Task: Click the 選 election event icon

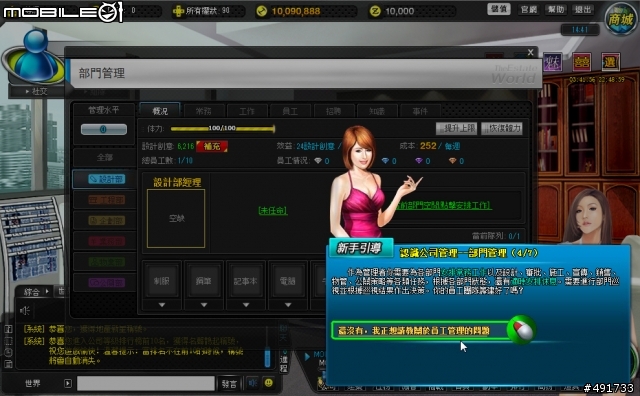Action: pos(610,62)
